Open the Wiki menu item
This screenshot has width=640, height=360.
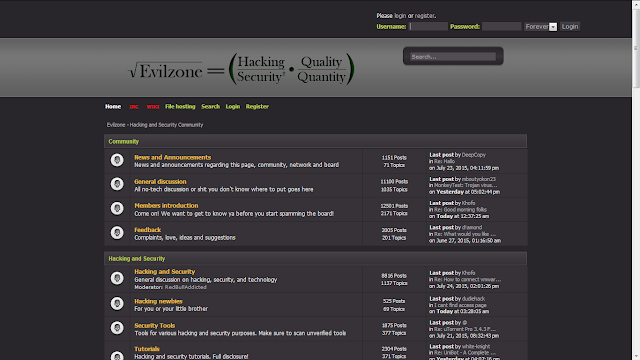click(153, 107)
